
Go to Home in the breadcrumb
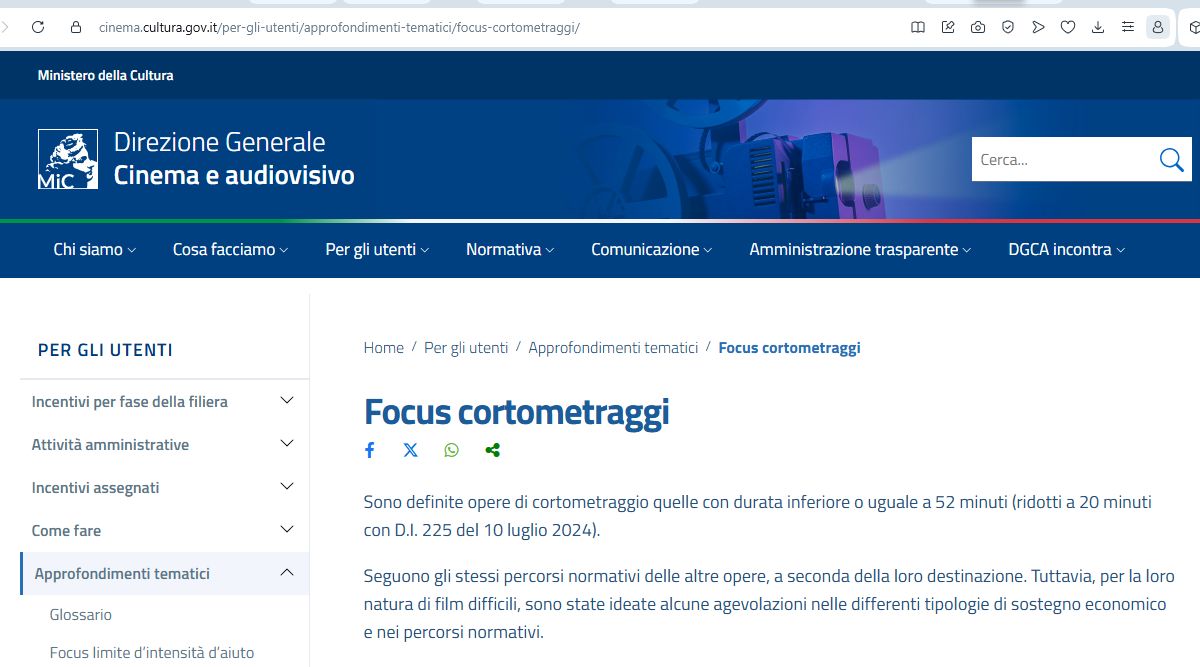[384, 348]
